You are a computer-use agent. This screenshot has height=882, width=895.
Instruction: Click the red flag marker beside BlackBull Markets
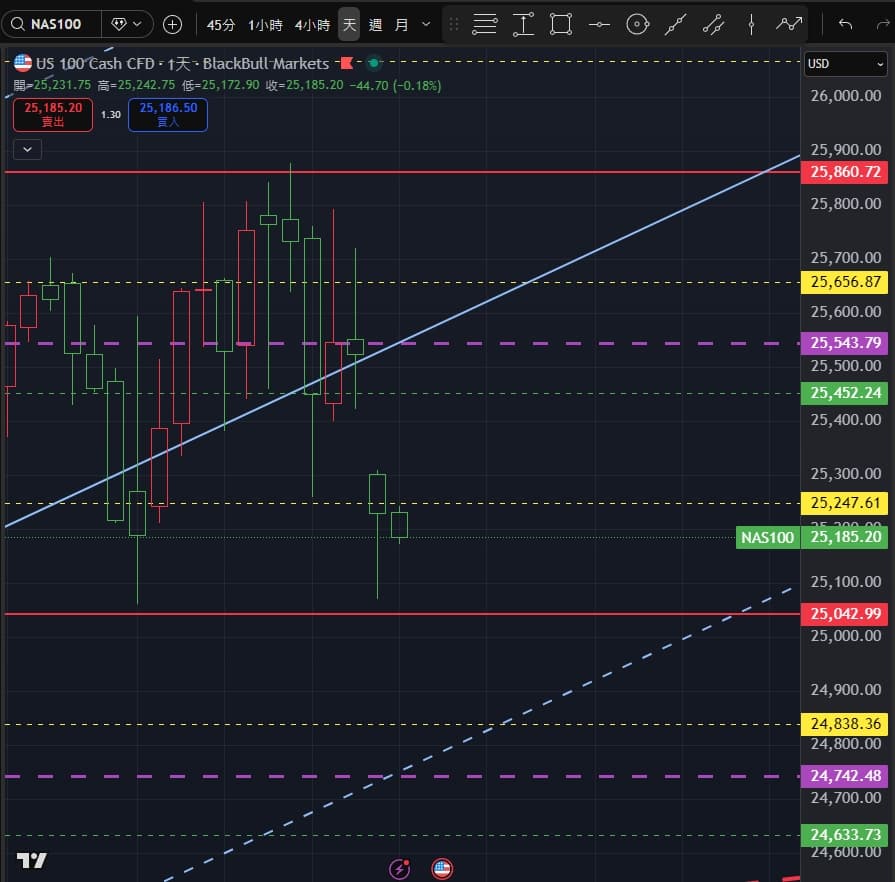click(346, 63)
